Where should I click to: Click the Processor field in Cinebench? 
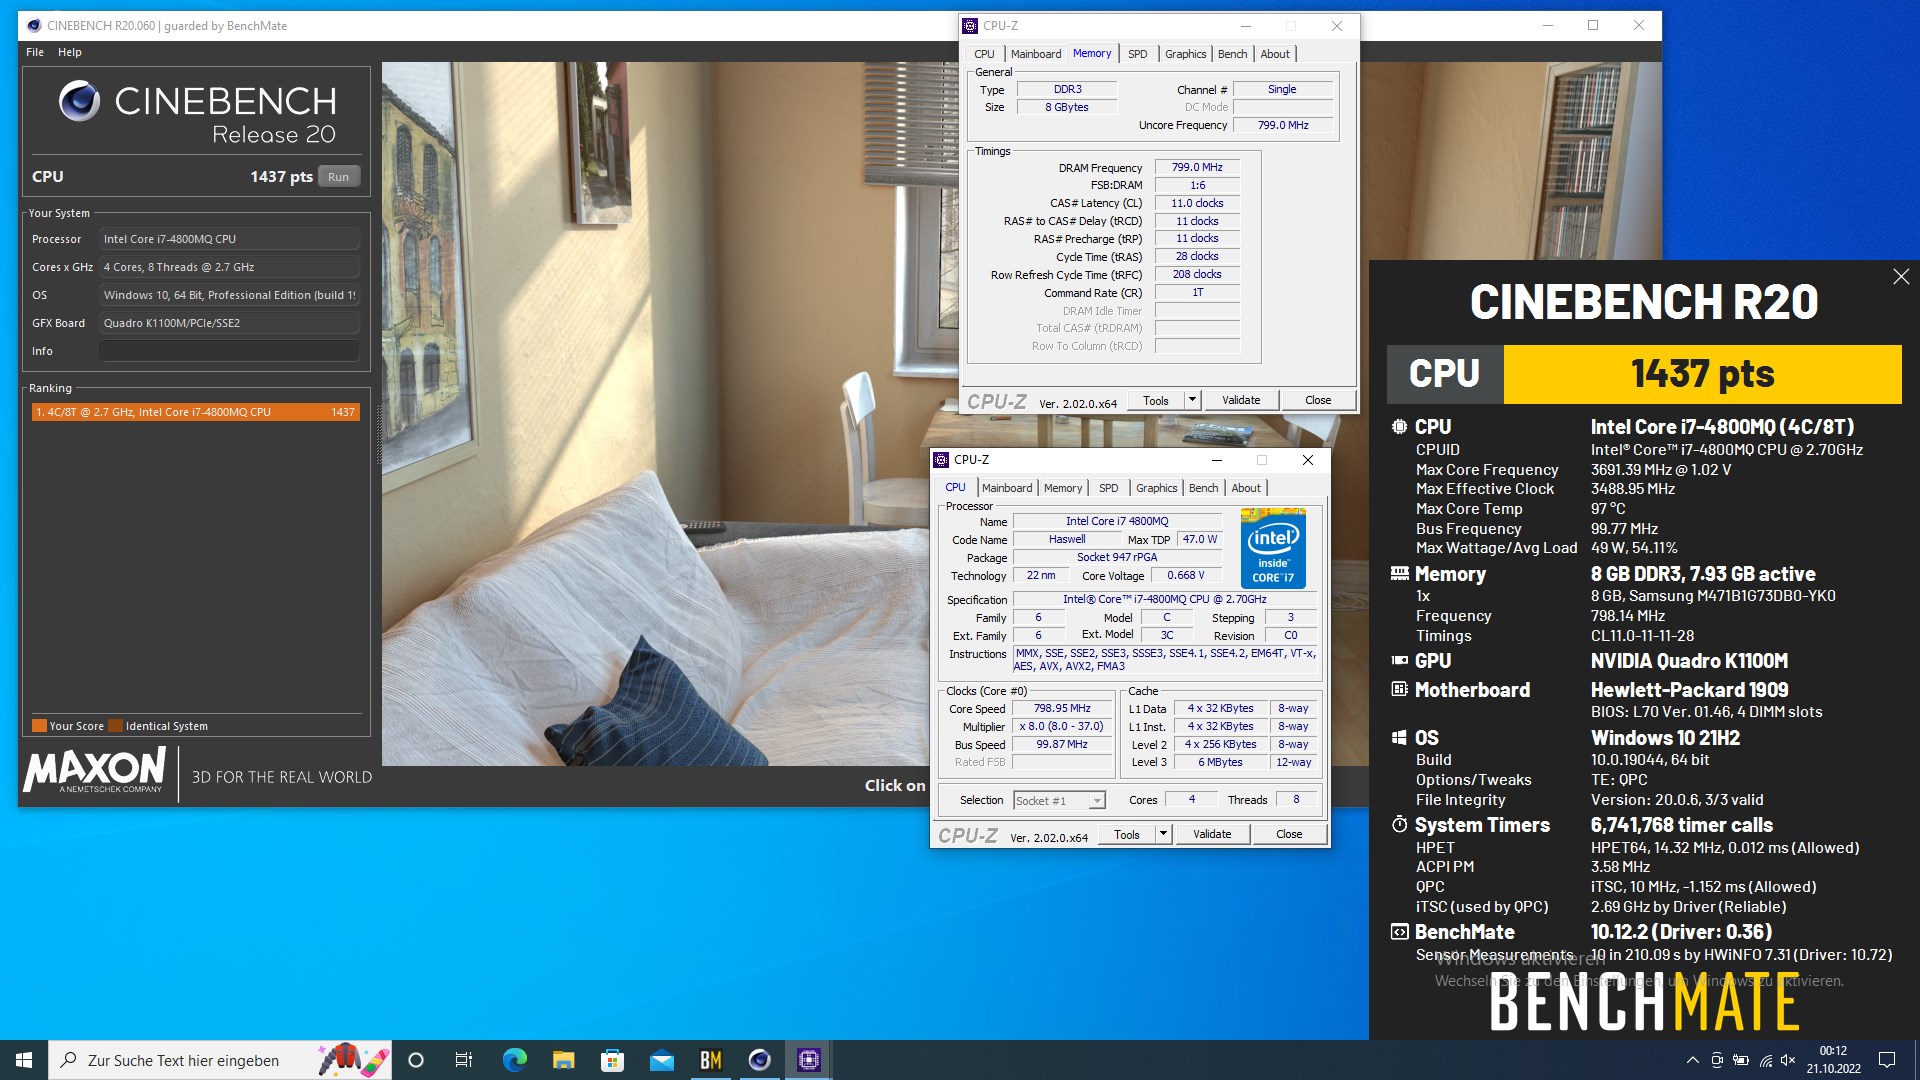tap(229, 239)
